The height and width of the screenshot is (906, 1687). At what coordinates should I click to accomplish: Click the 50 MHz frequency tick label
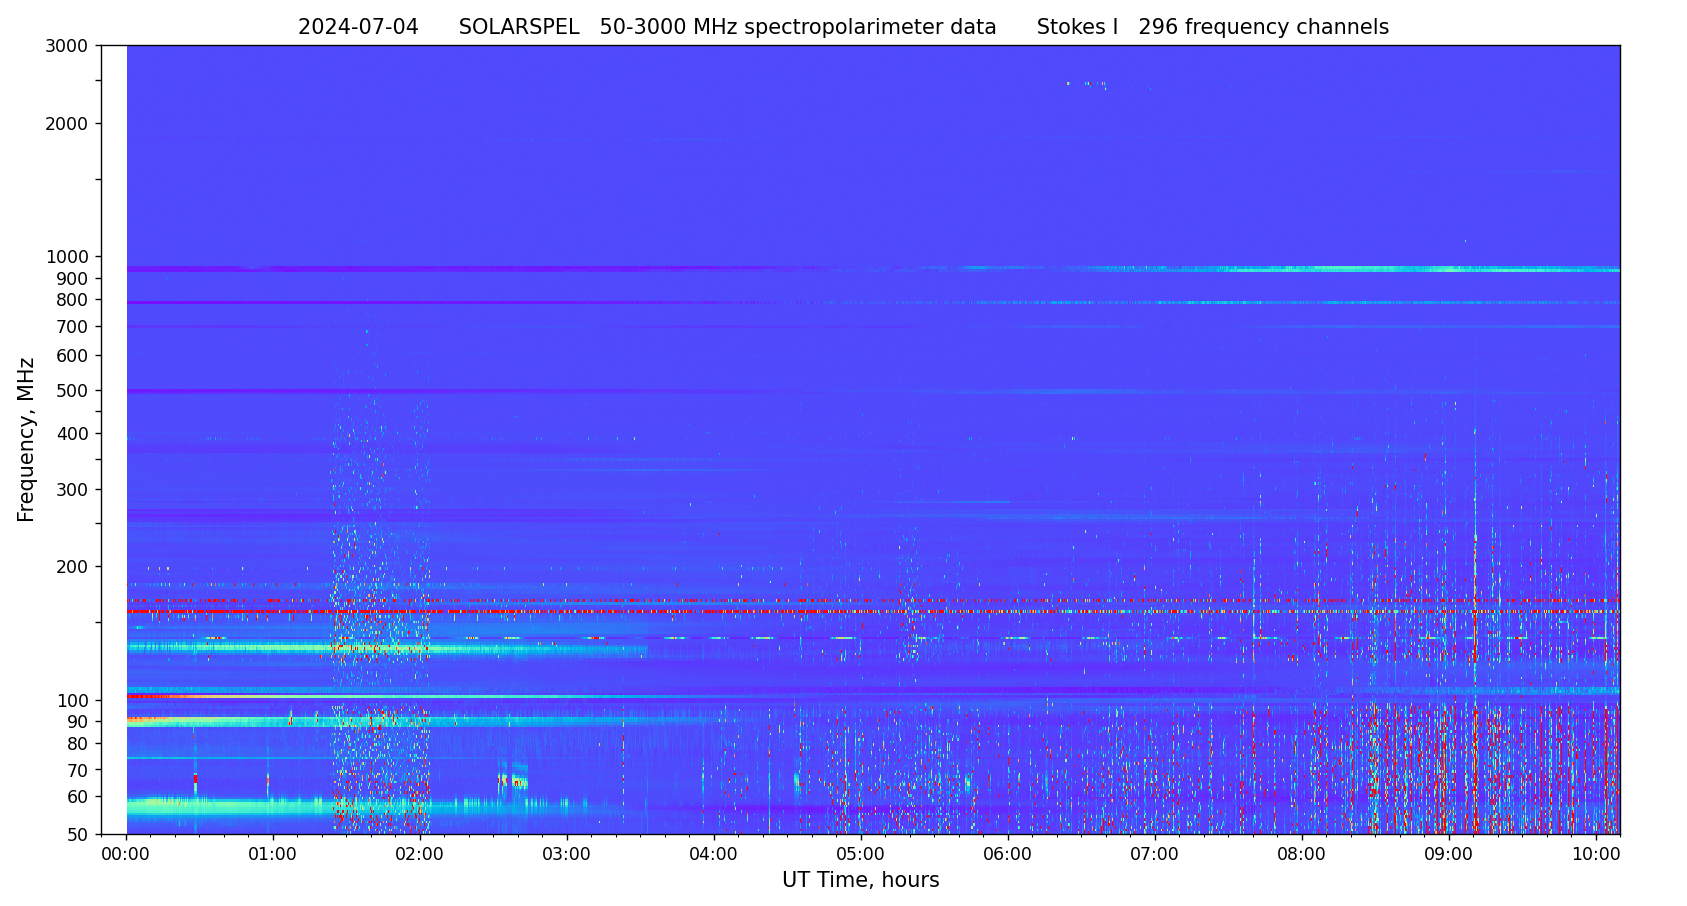(75, 835)
